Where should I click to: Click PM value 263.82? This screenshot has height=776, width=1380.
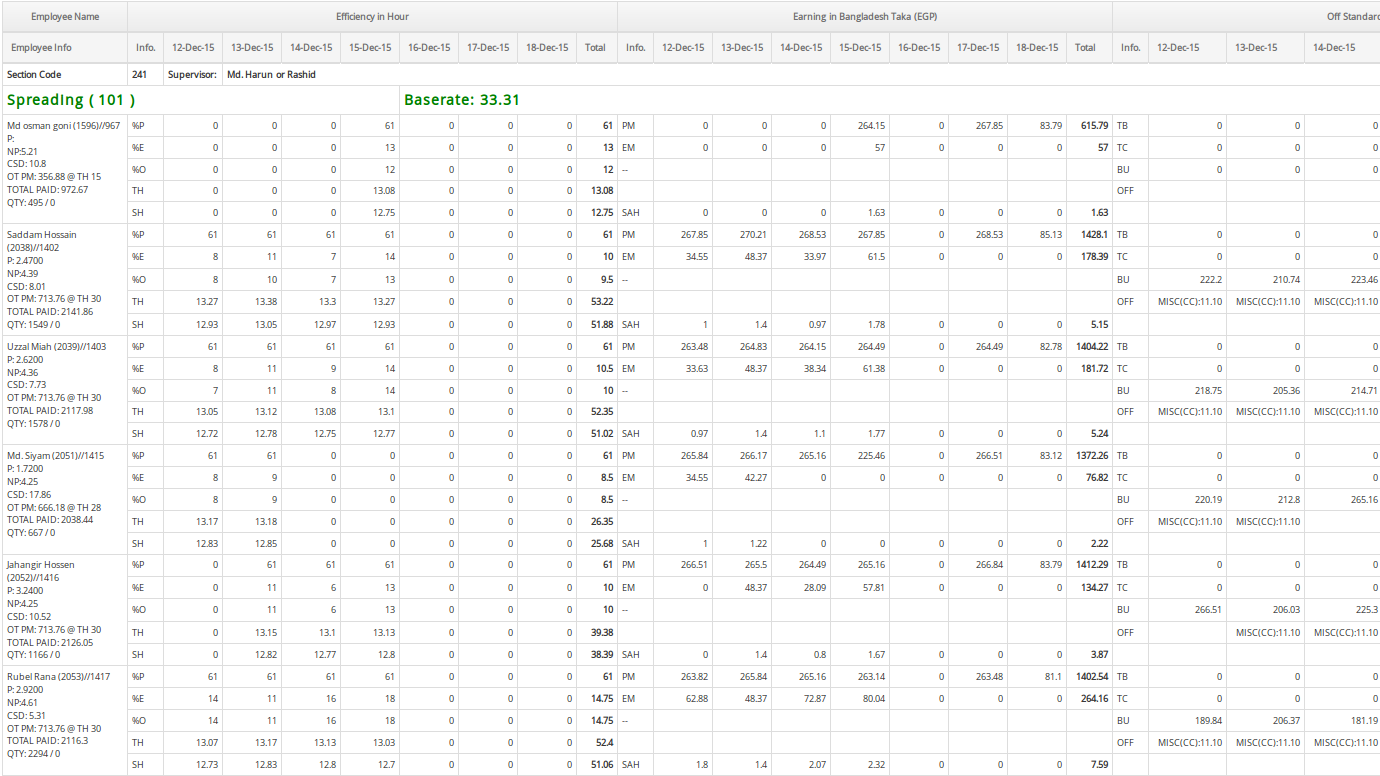click(x=695, y=677)
